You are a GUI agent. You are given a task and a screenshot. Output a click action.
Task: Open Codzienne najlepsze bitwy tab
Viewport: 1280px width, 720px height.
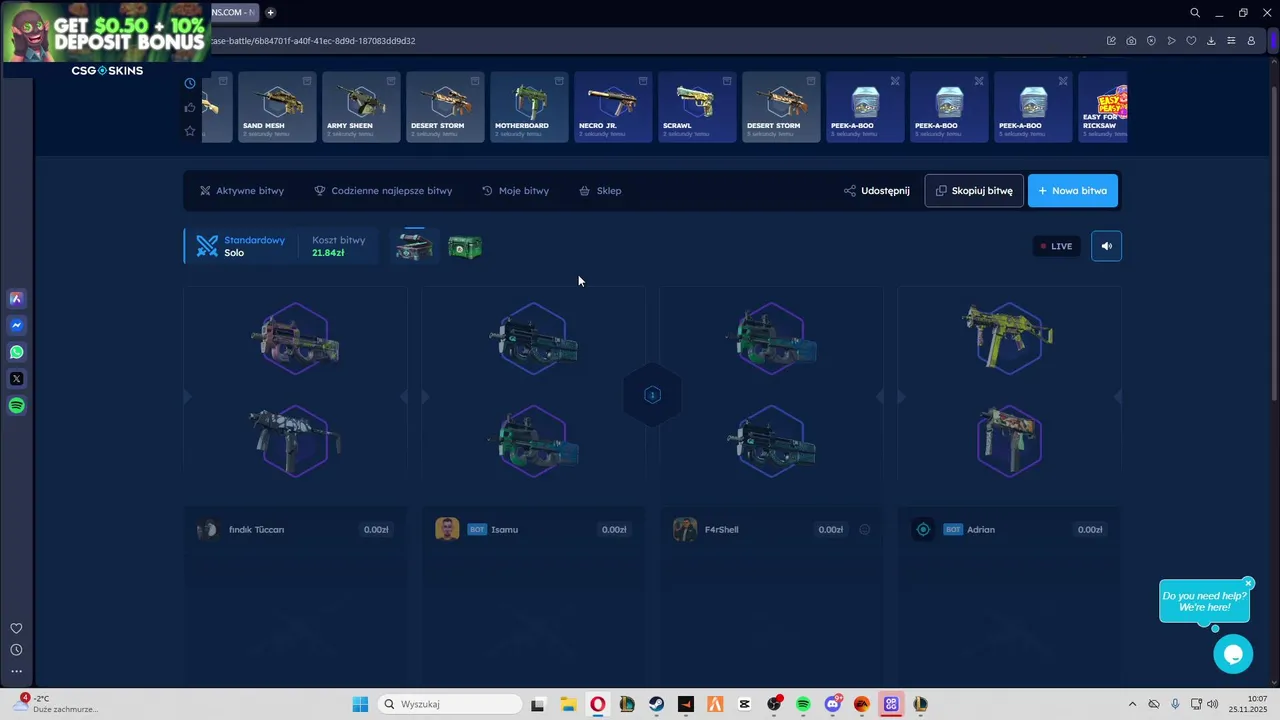[383, 191]
